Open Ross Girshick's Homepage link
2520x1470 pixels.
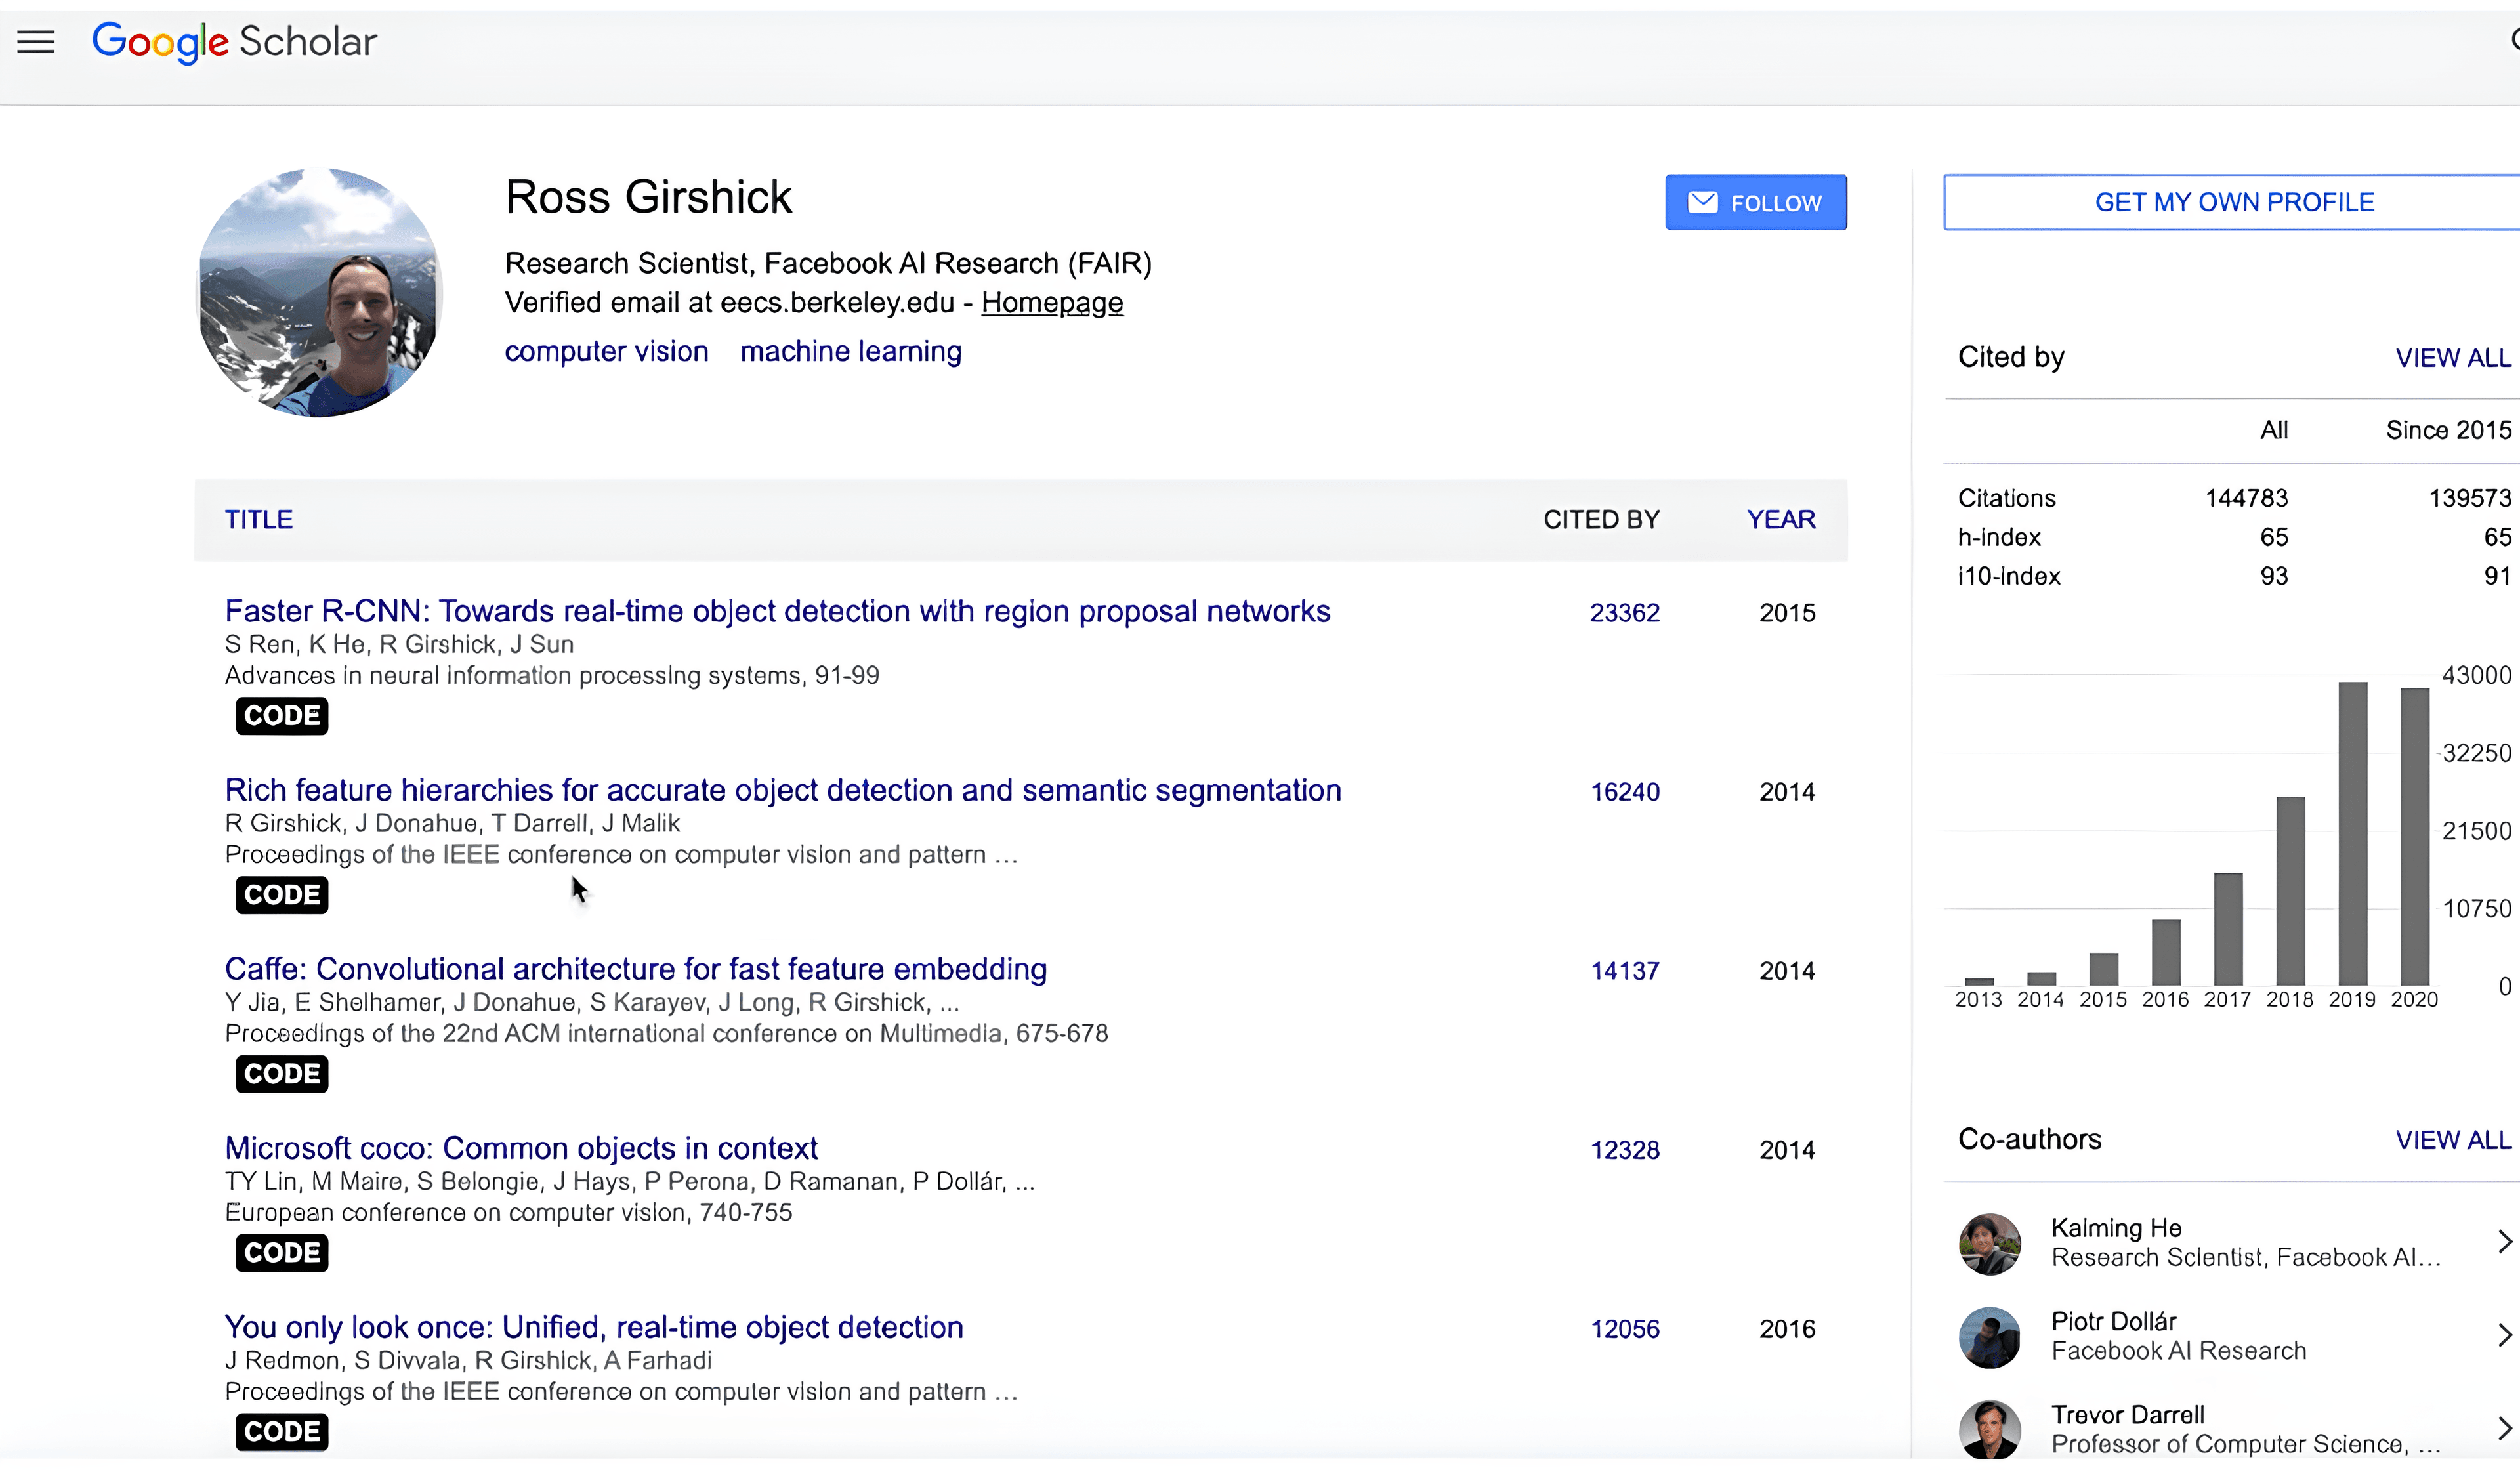click(x=1051, y=302)
